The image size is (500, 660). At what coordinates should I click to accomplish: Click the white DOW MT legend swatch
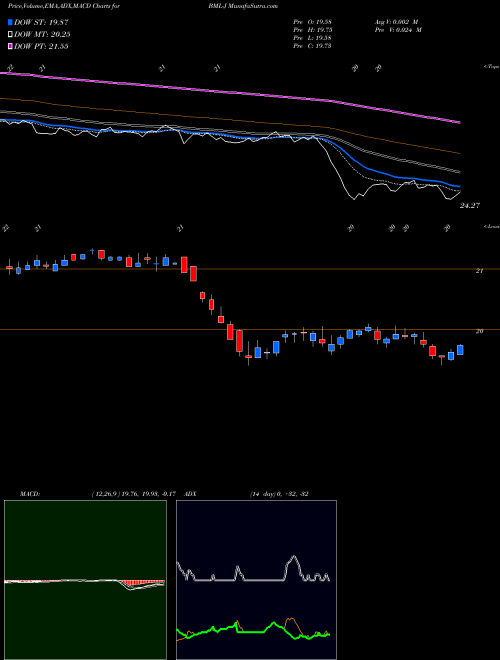pos(10,35)
